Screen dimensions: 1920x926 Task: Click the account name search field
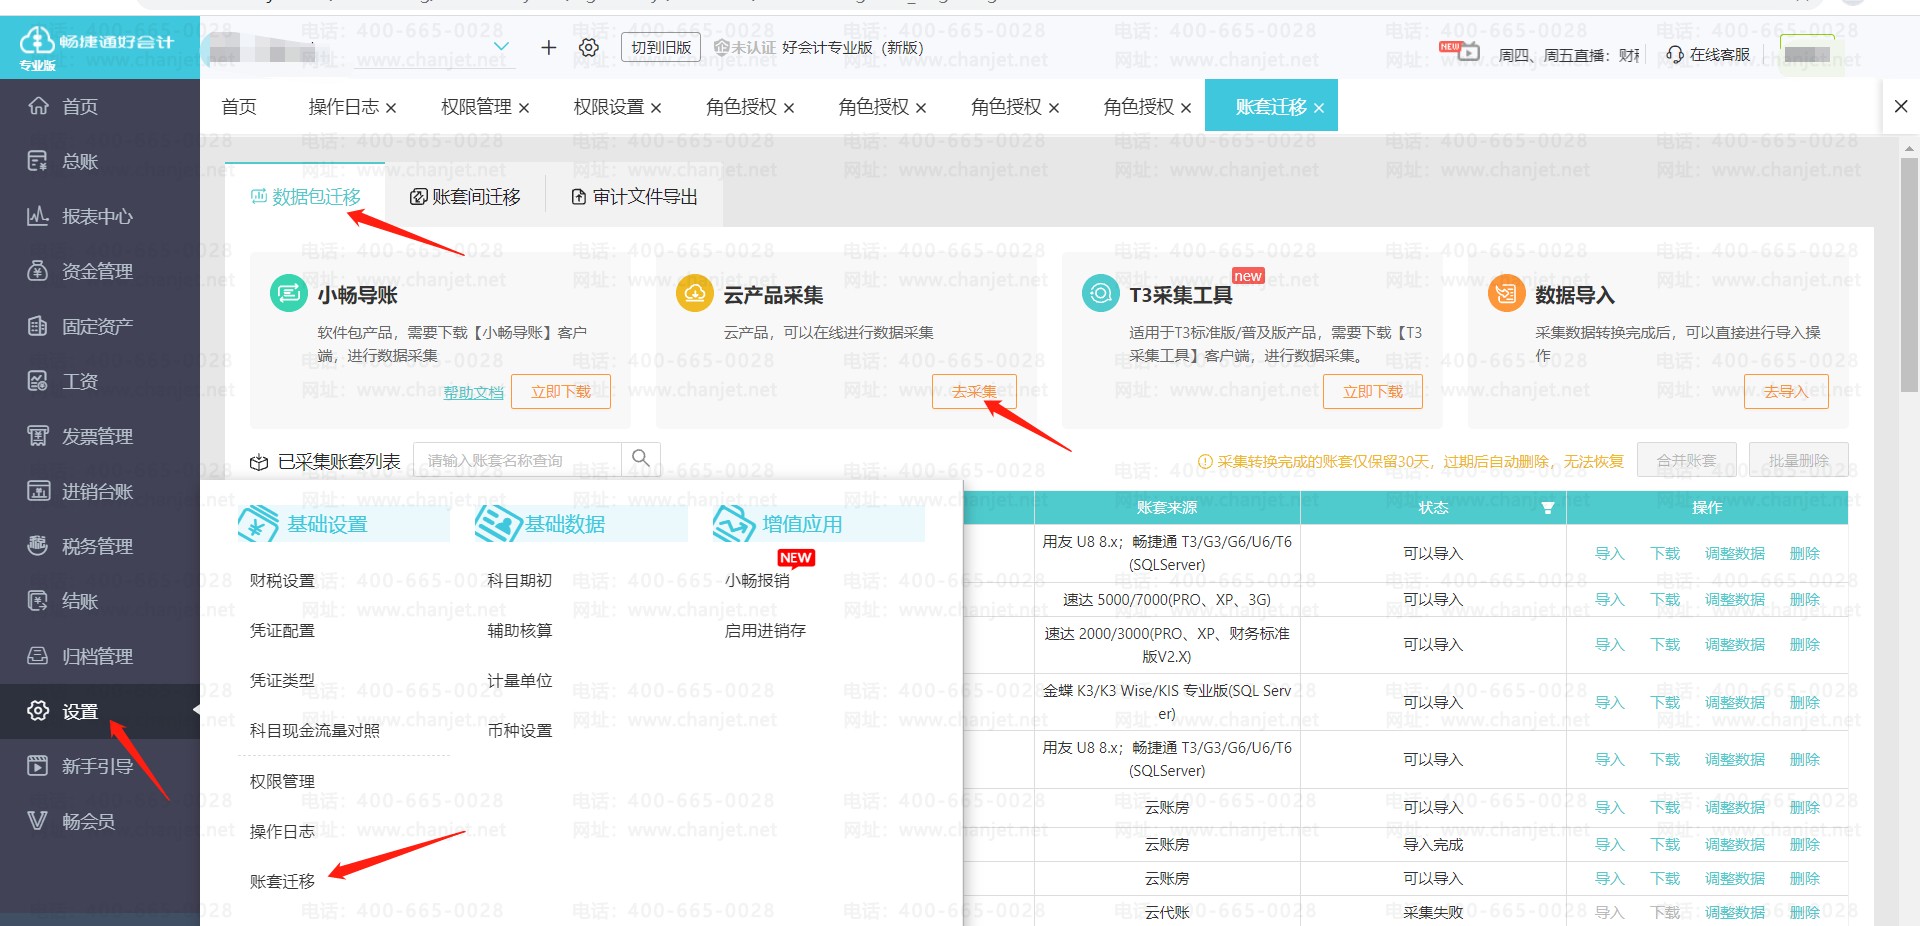point(517,460)
